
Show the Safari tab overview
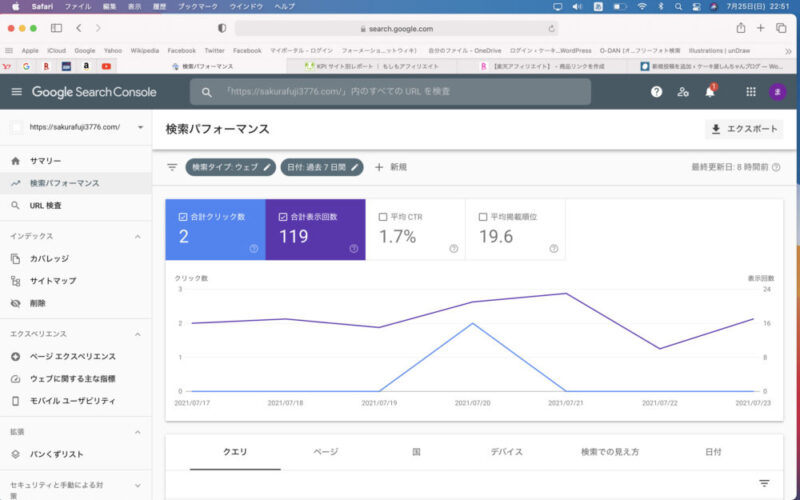pyautogui.click(x=781, y=28)
